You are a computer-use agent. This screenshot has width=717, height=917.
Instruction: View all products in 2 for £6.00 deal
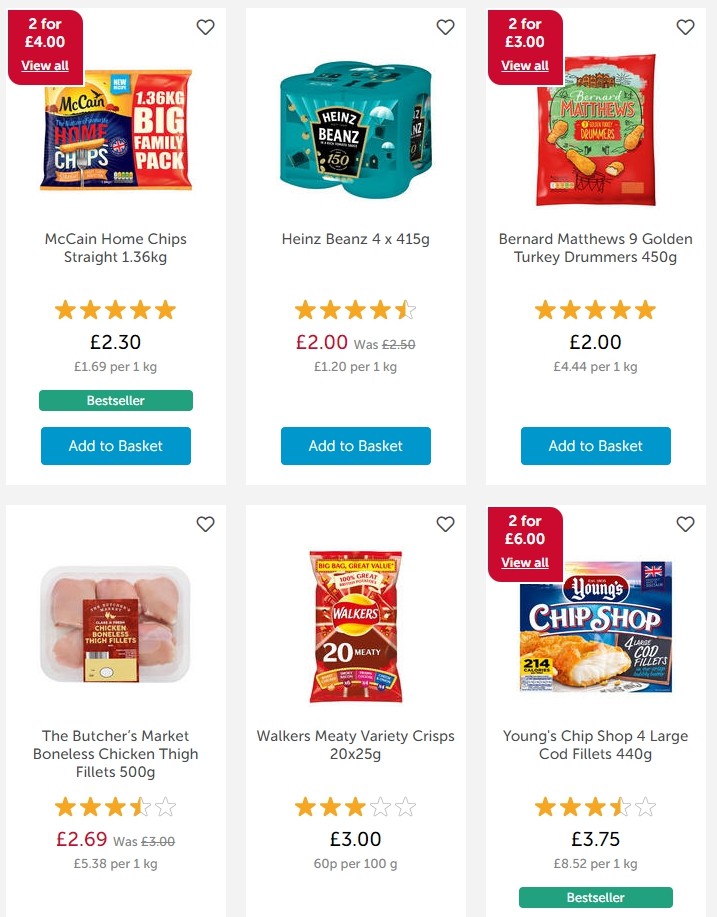[x=524, y=562]
